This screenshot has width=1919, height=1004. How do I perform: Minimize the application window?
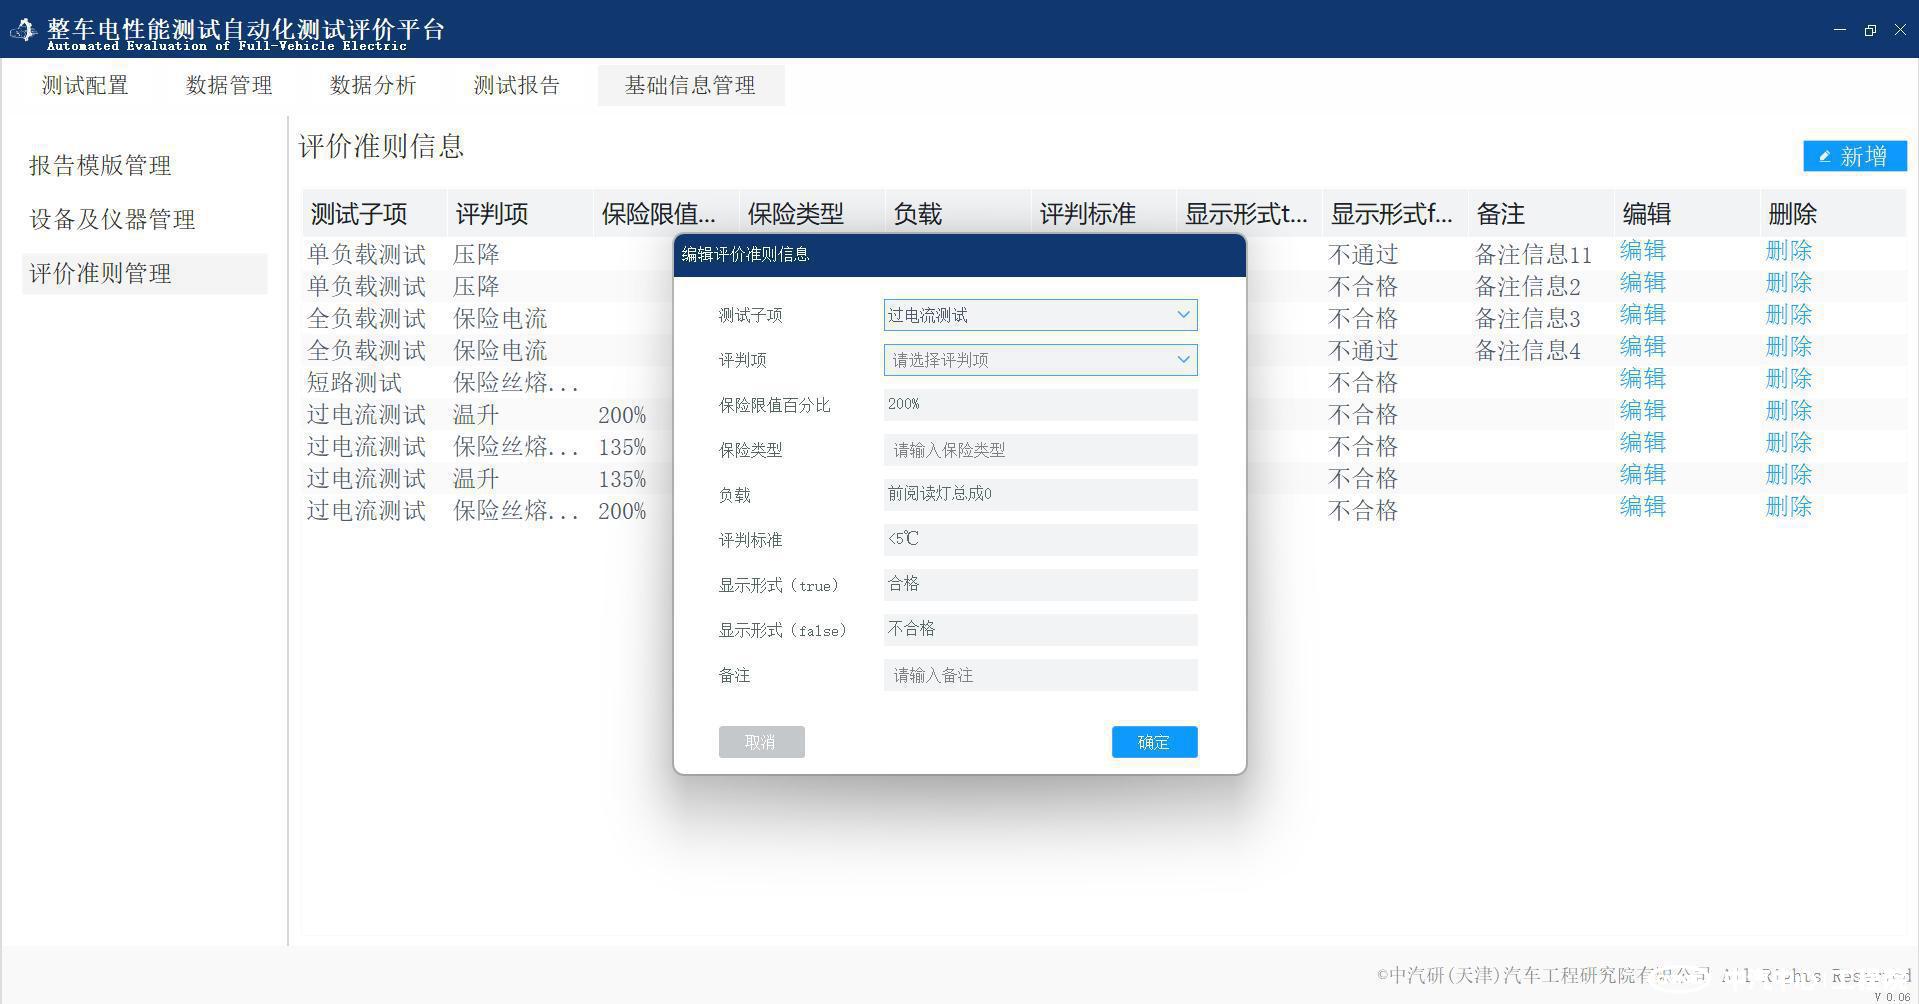tap(1839, 30)
